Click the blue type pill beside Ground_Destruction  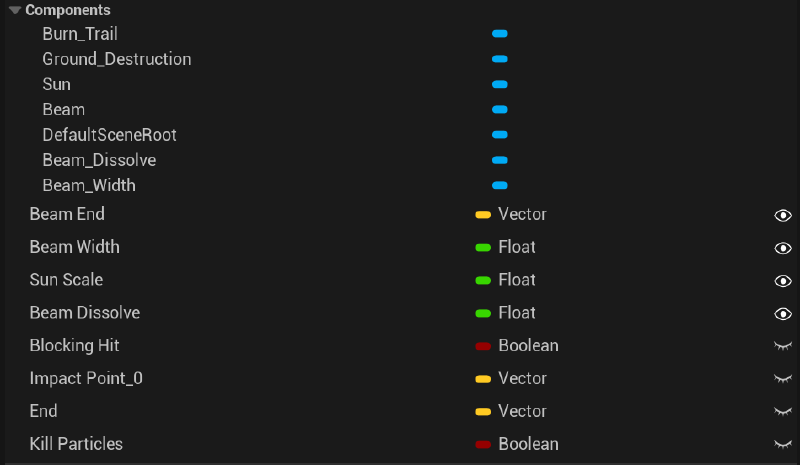pyautogui.click(x=500, y=59)
